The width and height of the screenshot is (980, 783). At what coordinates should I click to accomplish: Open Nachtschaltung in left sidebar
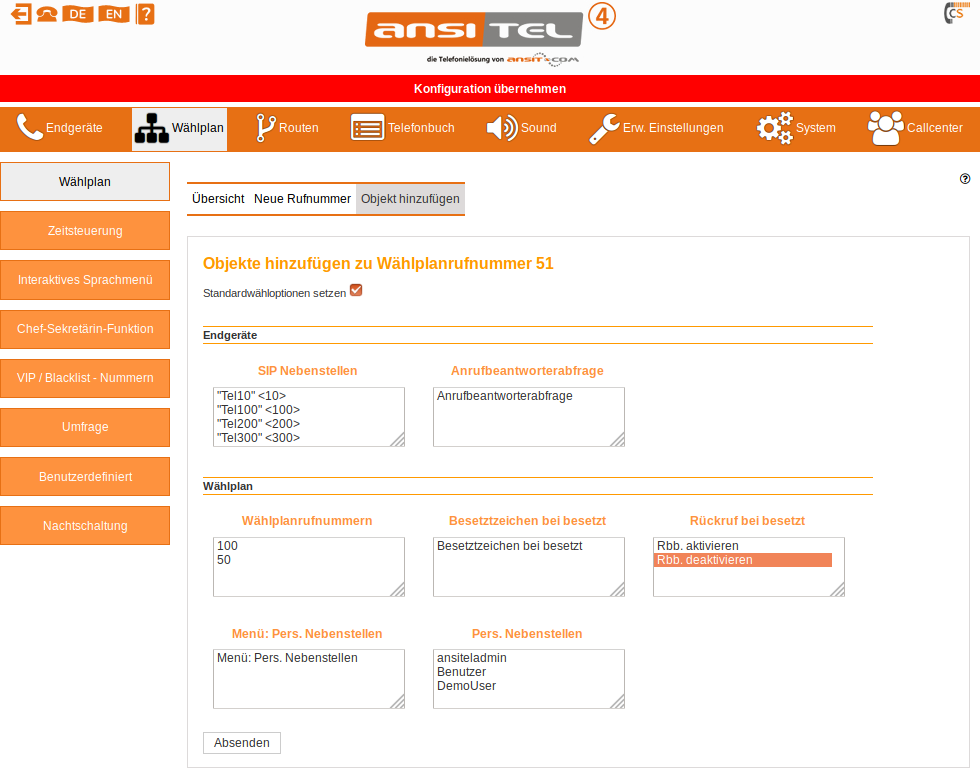pyautogui.click(x=85, y=526)
